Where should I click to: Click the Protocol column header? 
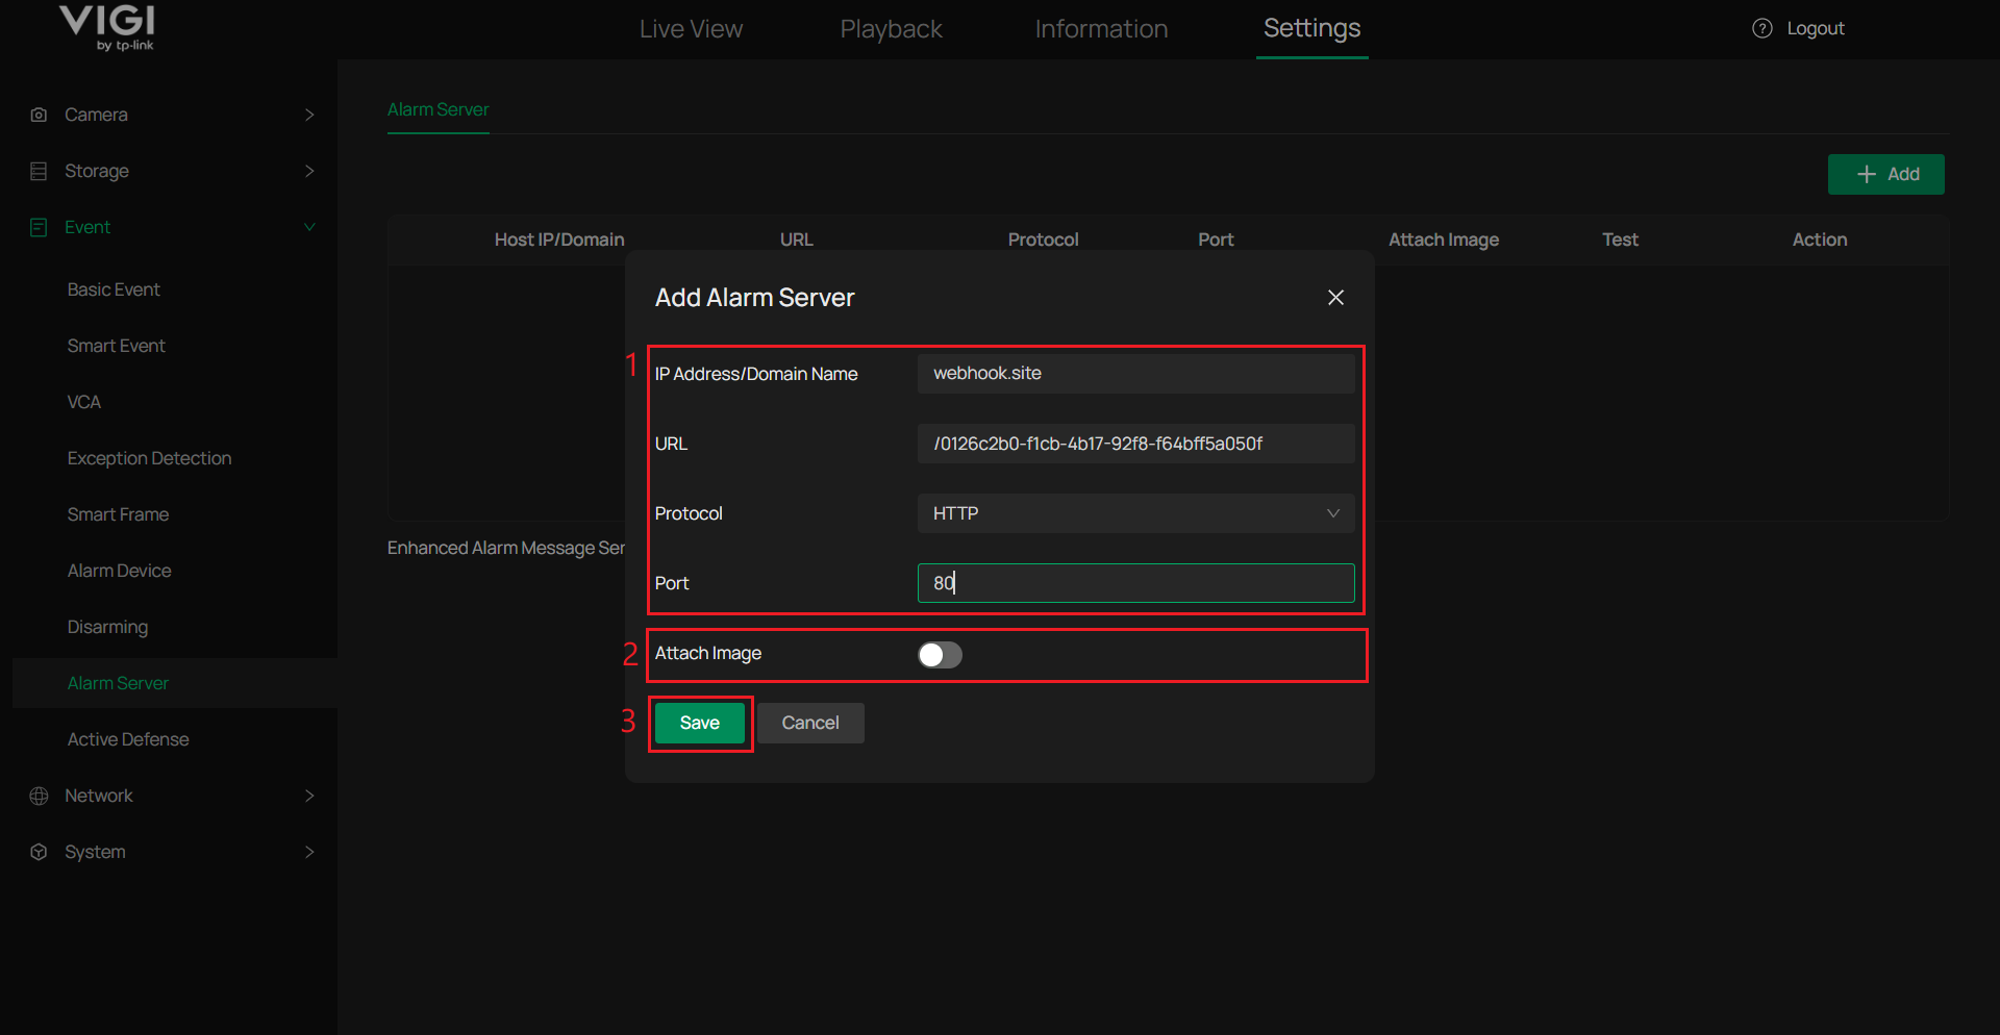1043,239
